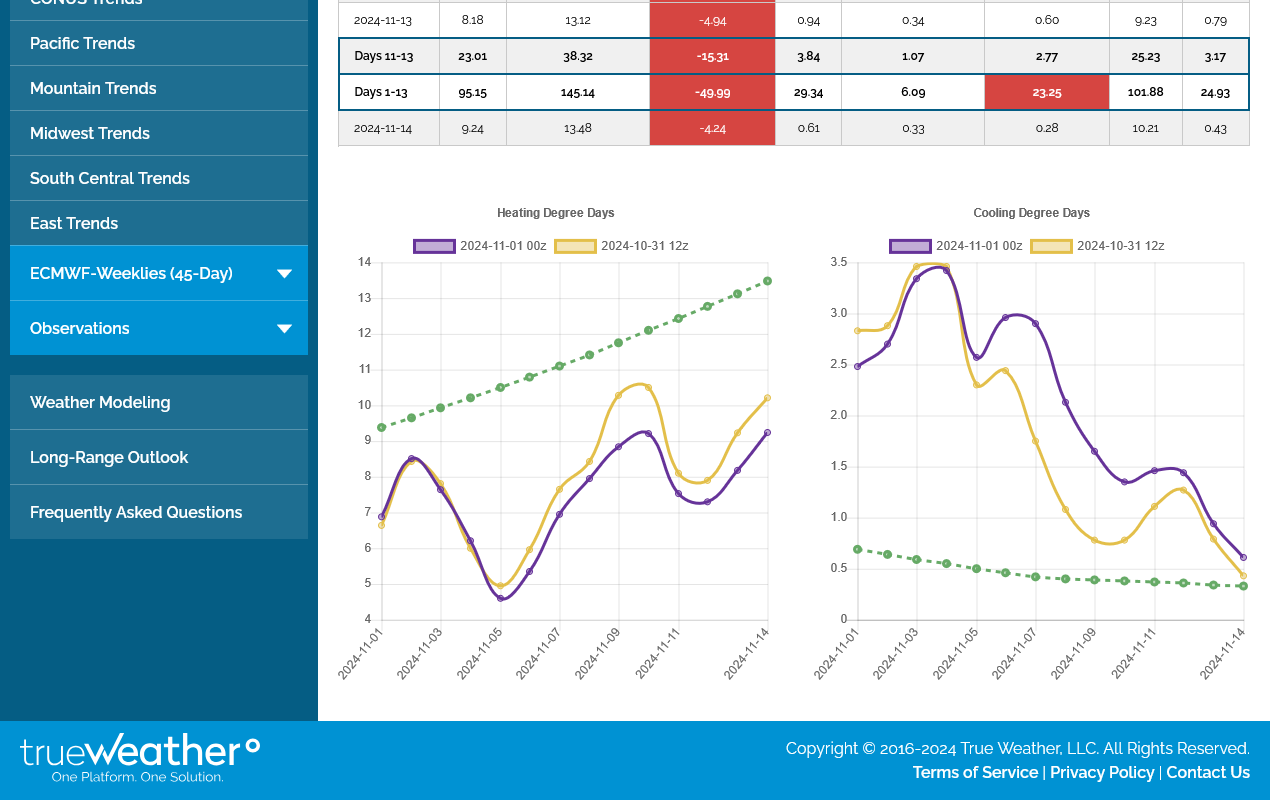Open the Privacy Policy link
This screenshot has width=1270, height=800.
pos(1102,772)
